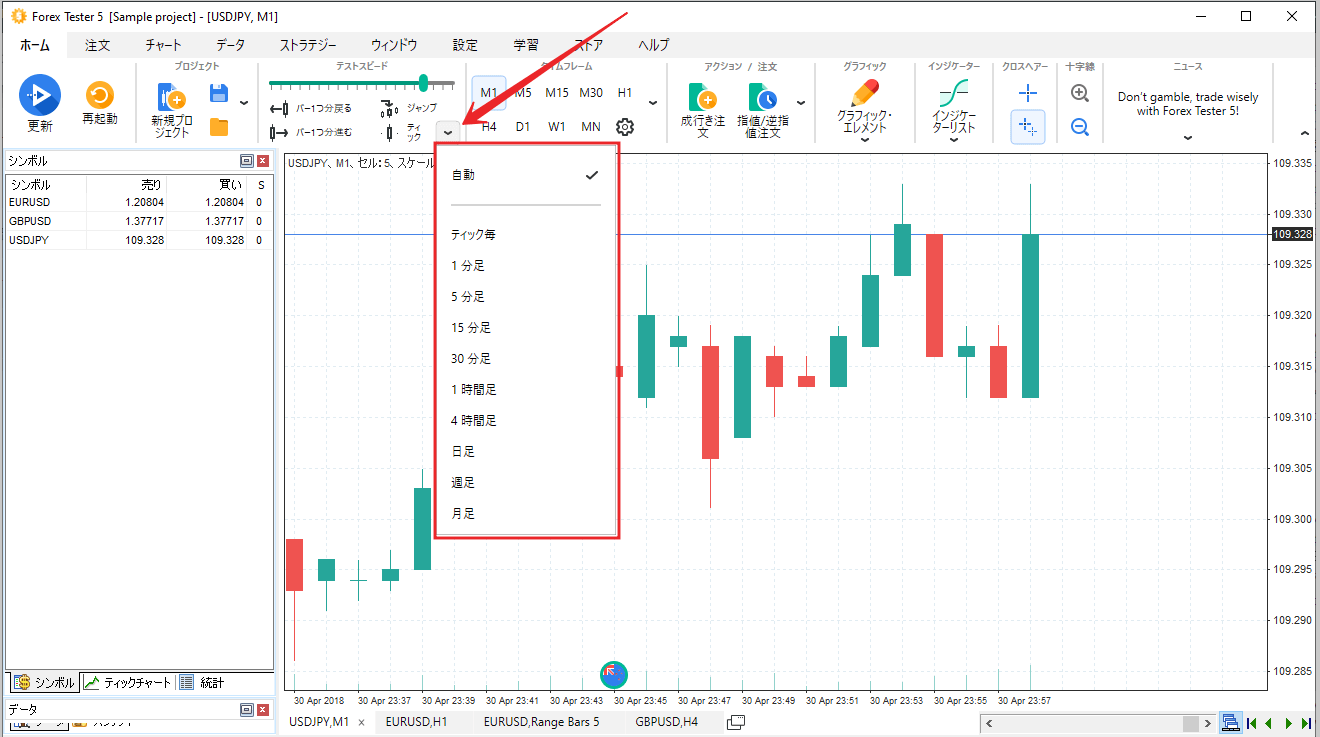Image resolution: width=1320 pixels, height=737 pixels.
Task: Click the blue update play icon
Action: tap(40, 95)
